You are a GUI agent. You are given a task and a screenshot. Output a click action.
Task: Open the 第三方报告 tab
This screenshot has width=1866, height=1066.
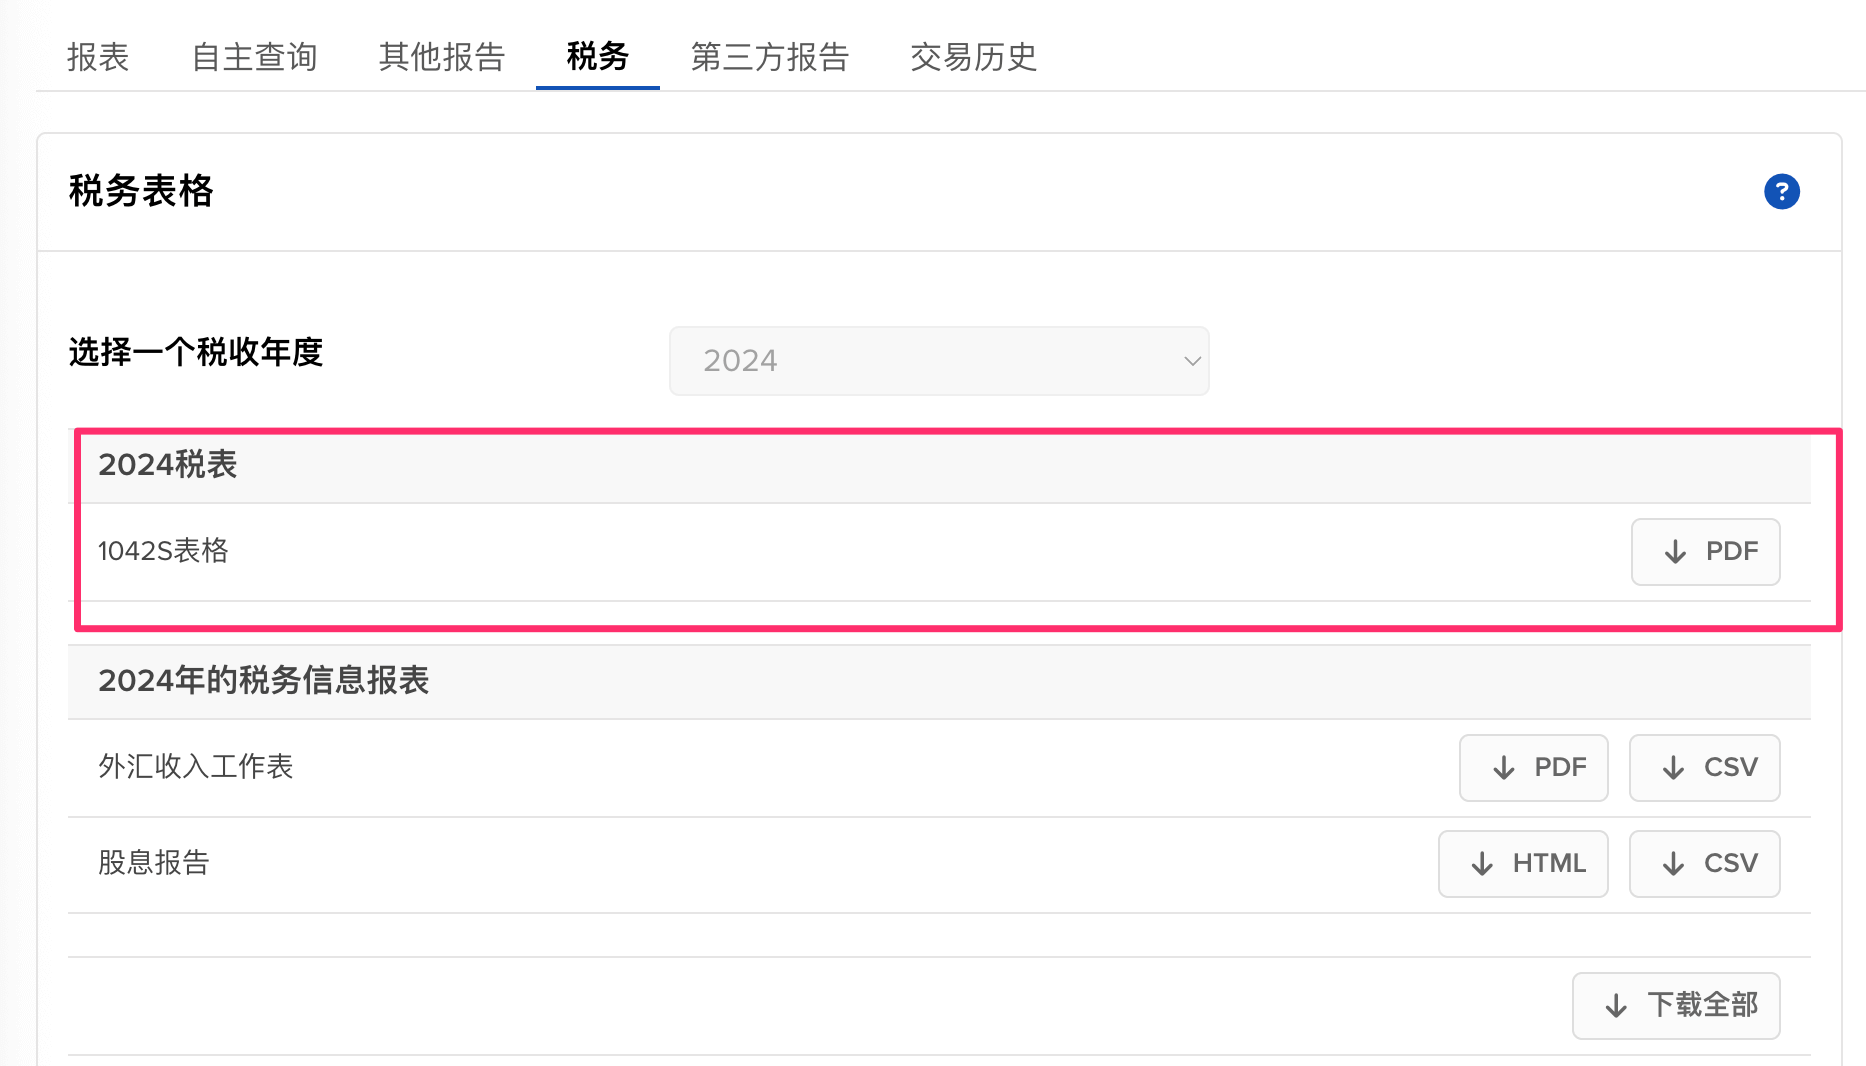point(769,57)
